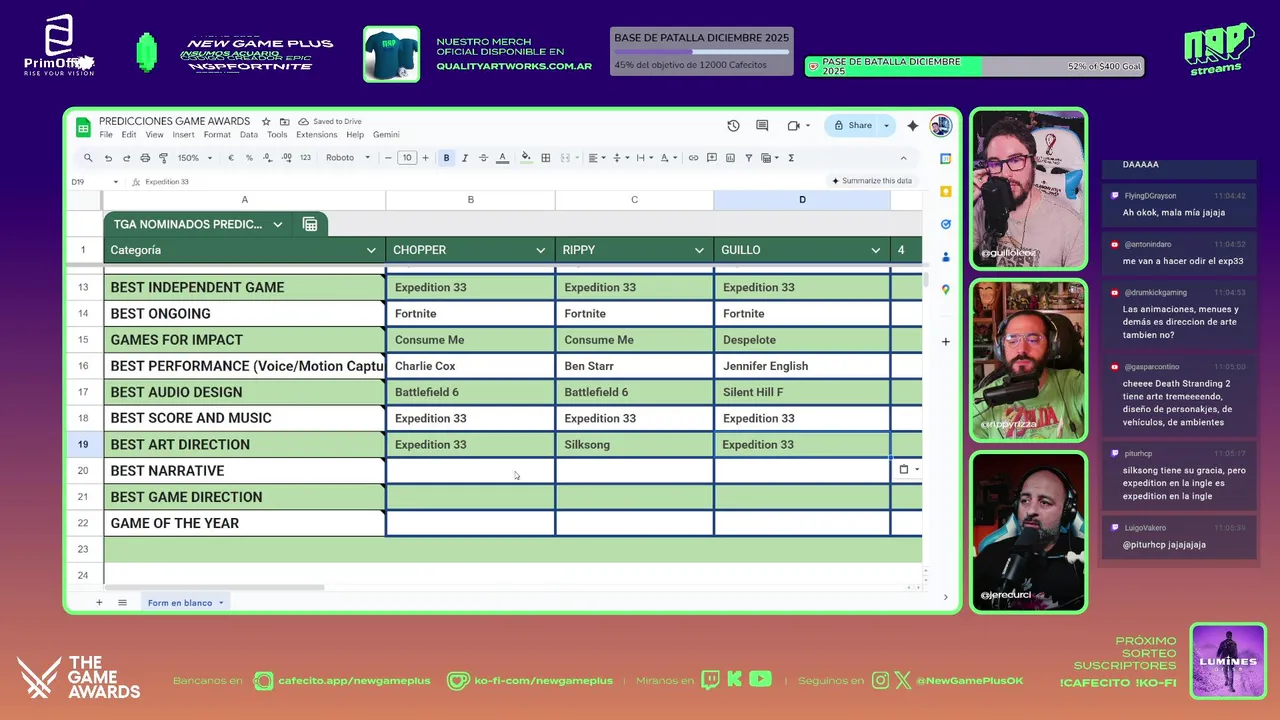Open text wrapping dropdown
Image resolution: width=1280 pixels, height=720 pixels.
click(x=645, y=158)
